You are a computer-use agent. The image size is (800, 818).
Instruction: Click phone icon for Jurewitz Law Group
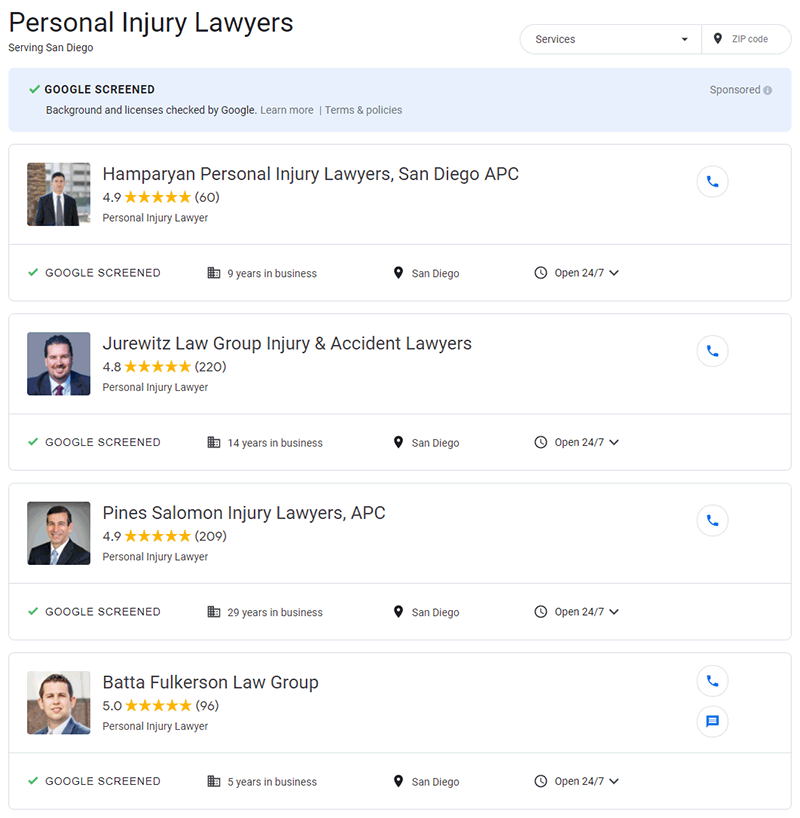point(712,351)
